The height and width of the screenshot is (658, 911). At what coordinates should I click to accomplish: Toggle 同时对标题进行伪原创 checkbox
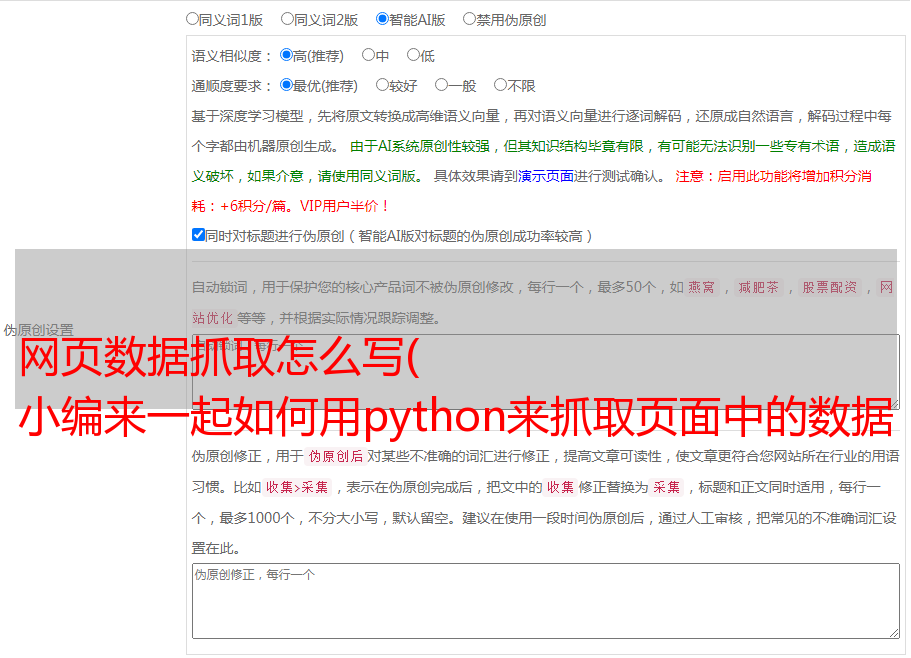tap(198, 235)
